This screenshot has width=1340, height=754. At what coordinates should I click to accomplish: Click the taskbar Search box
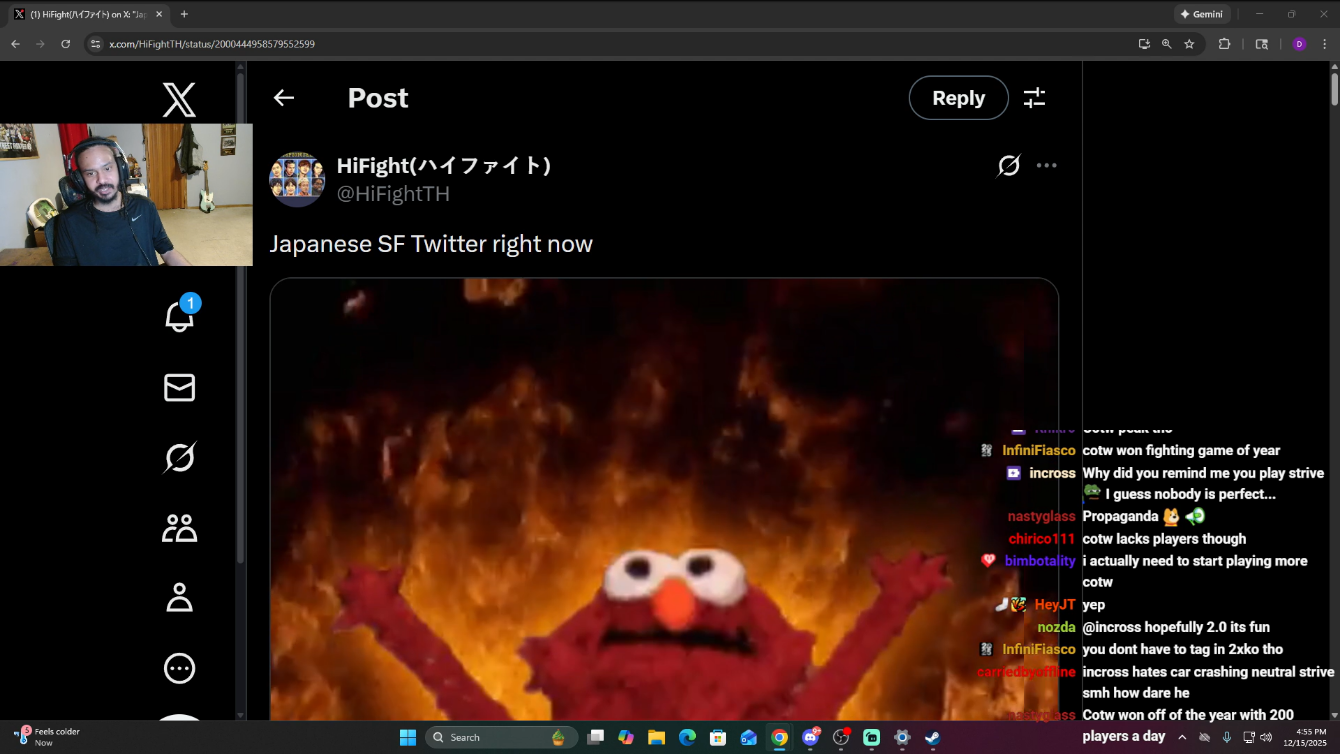(502, 738)
